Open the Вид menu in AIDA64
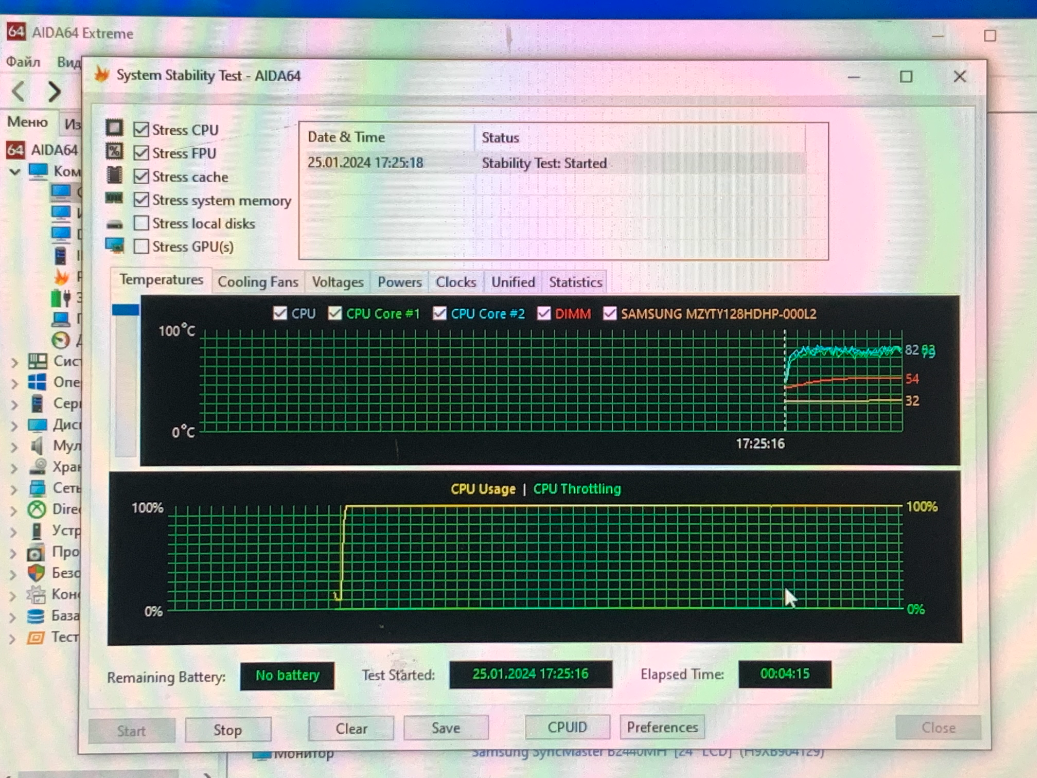The width and height of the screenshot is (1037, 778). 67,62
